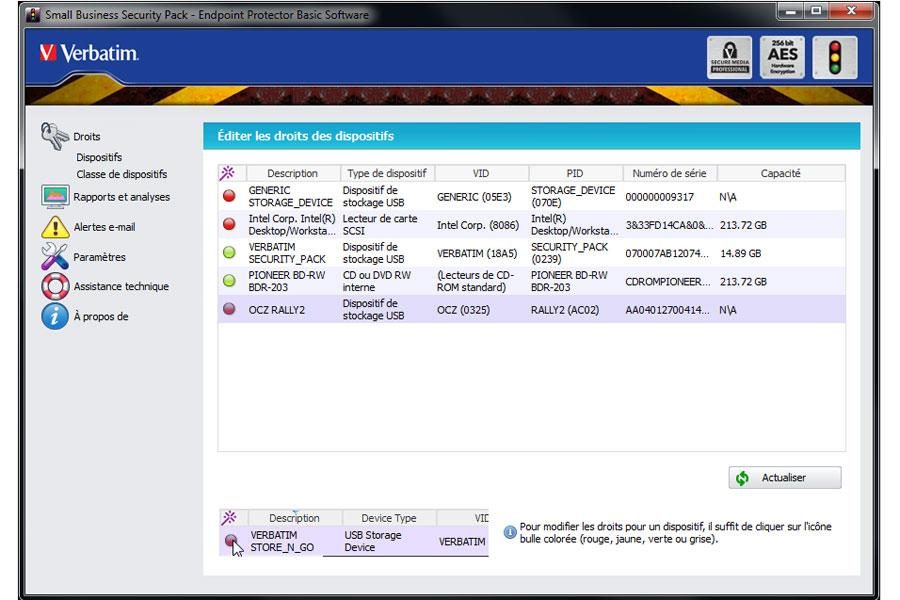Sort by the PID column header
This screenshot has width=900, height=600.
point(576,173)
